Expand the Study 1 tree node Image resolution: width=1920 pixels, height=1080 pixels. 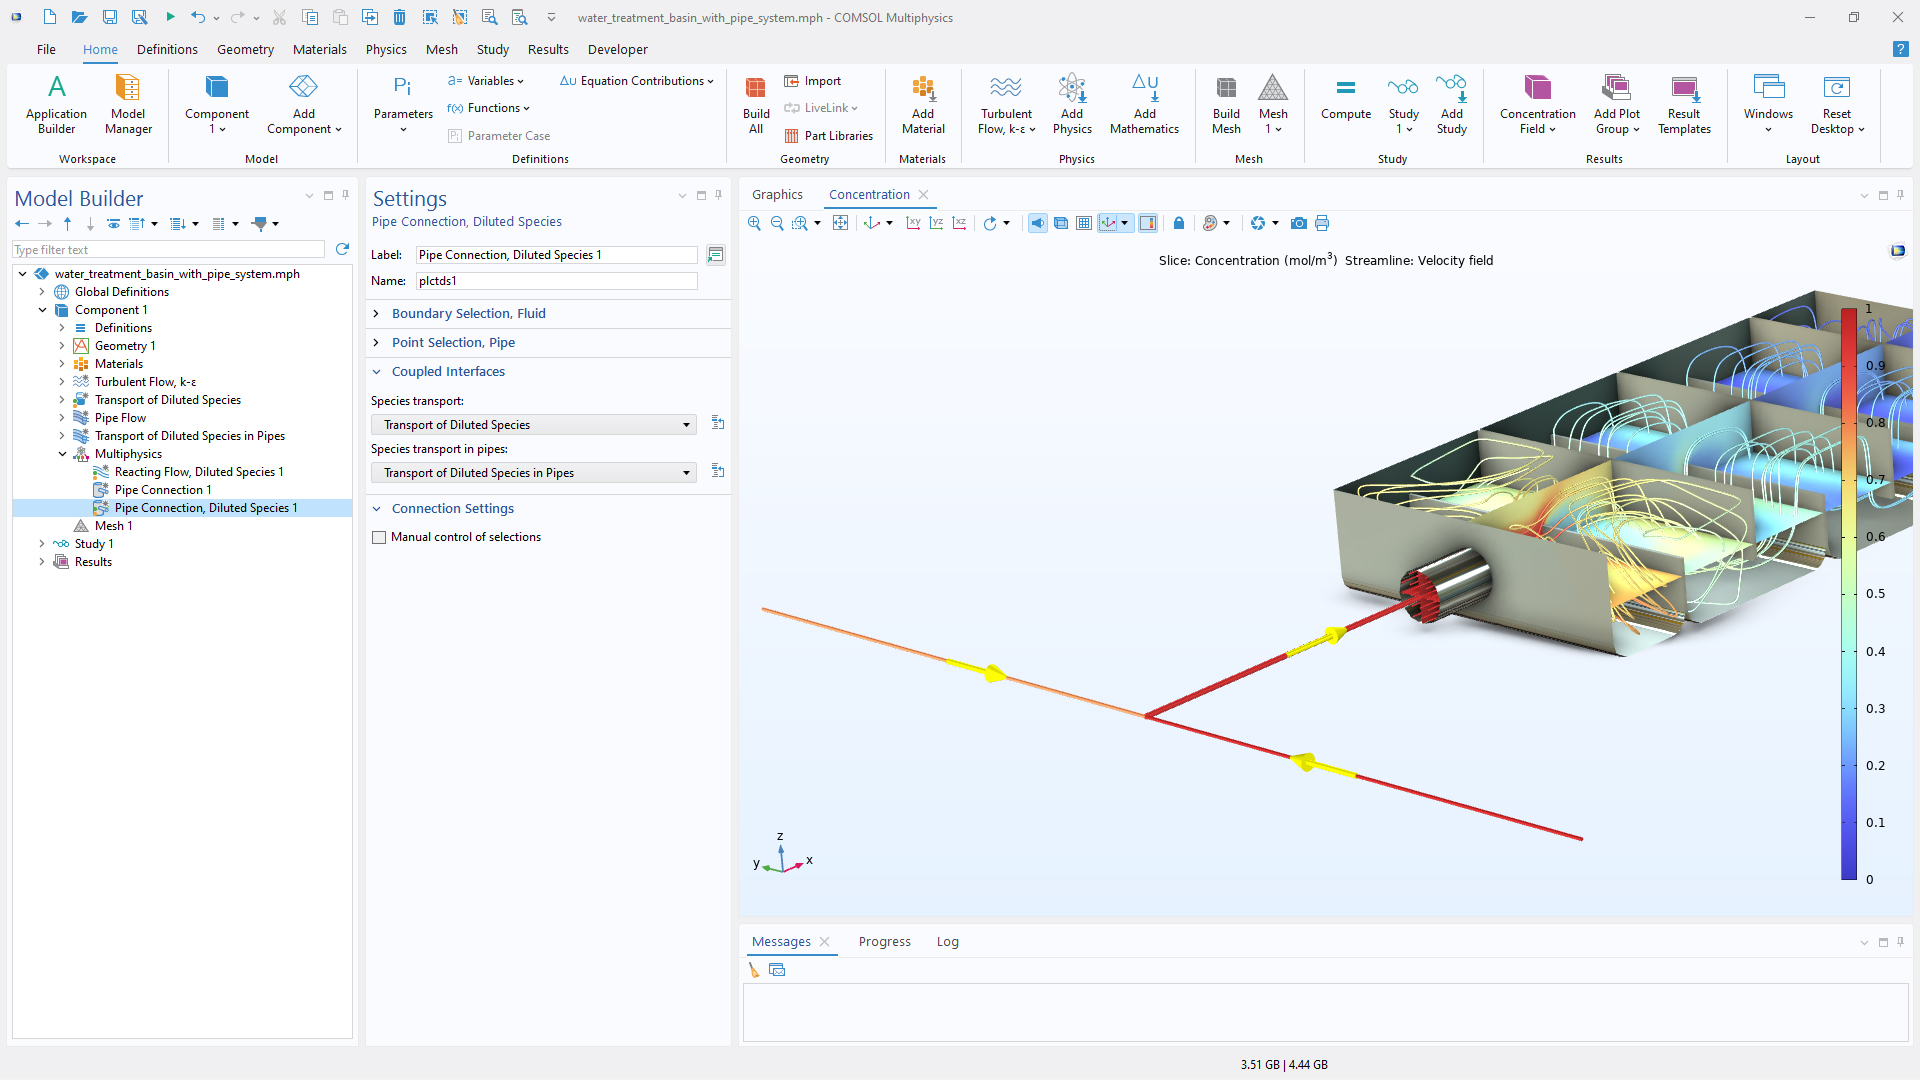(x=42, y=544)
